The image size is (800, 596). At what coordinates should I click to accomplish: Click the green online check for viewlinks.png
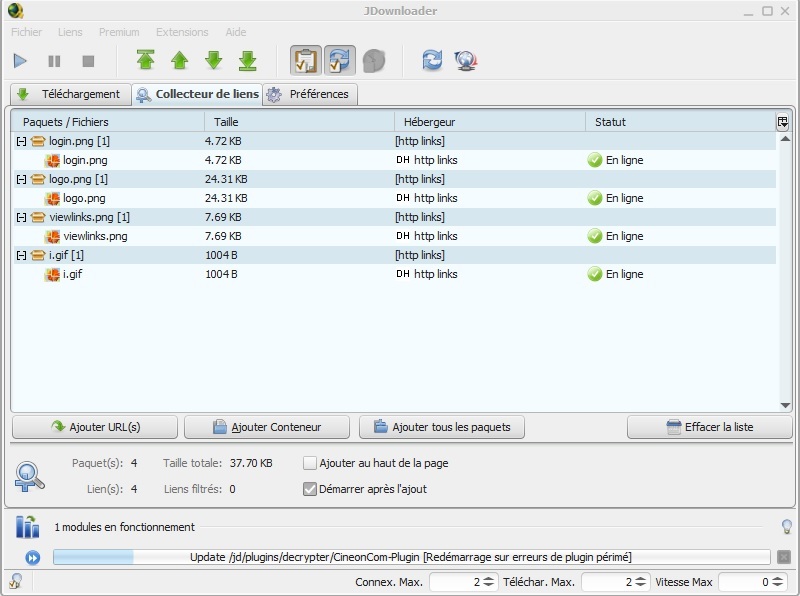(x=594, y=236)
